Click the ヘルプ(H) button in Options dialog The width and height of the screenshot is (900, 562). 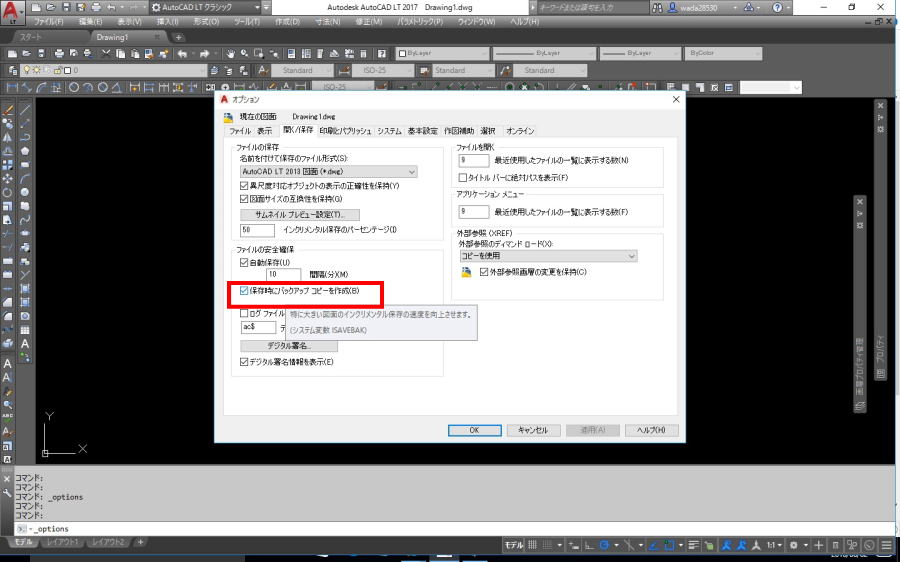651,430
